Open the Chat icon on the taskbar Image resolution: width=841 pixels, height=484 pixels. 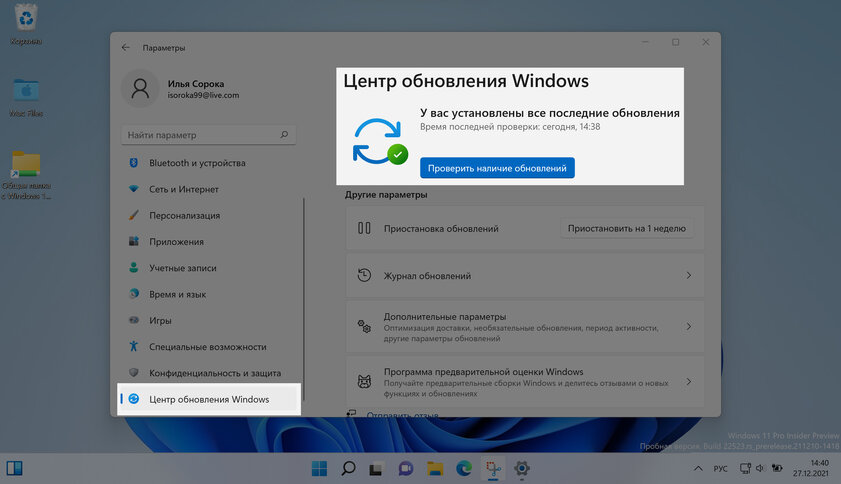406,468
